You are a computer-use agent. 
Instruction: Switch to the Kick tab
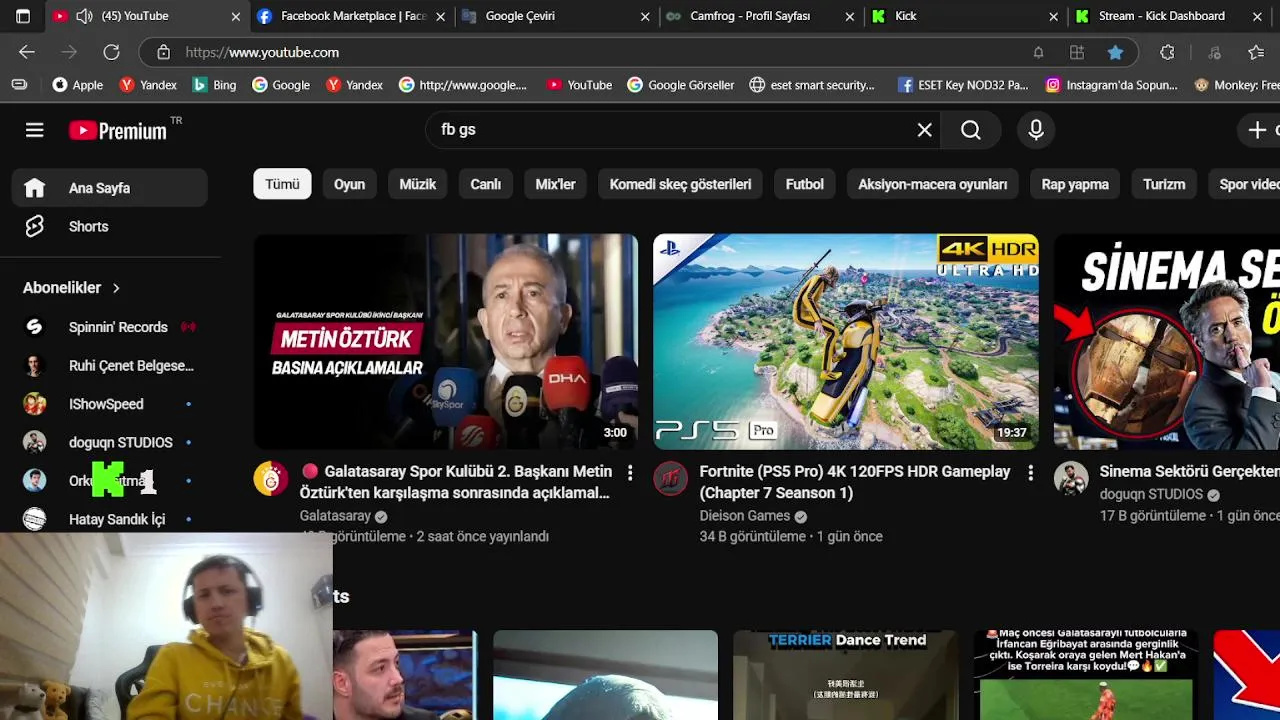[964, 16]
